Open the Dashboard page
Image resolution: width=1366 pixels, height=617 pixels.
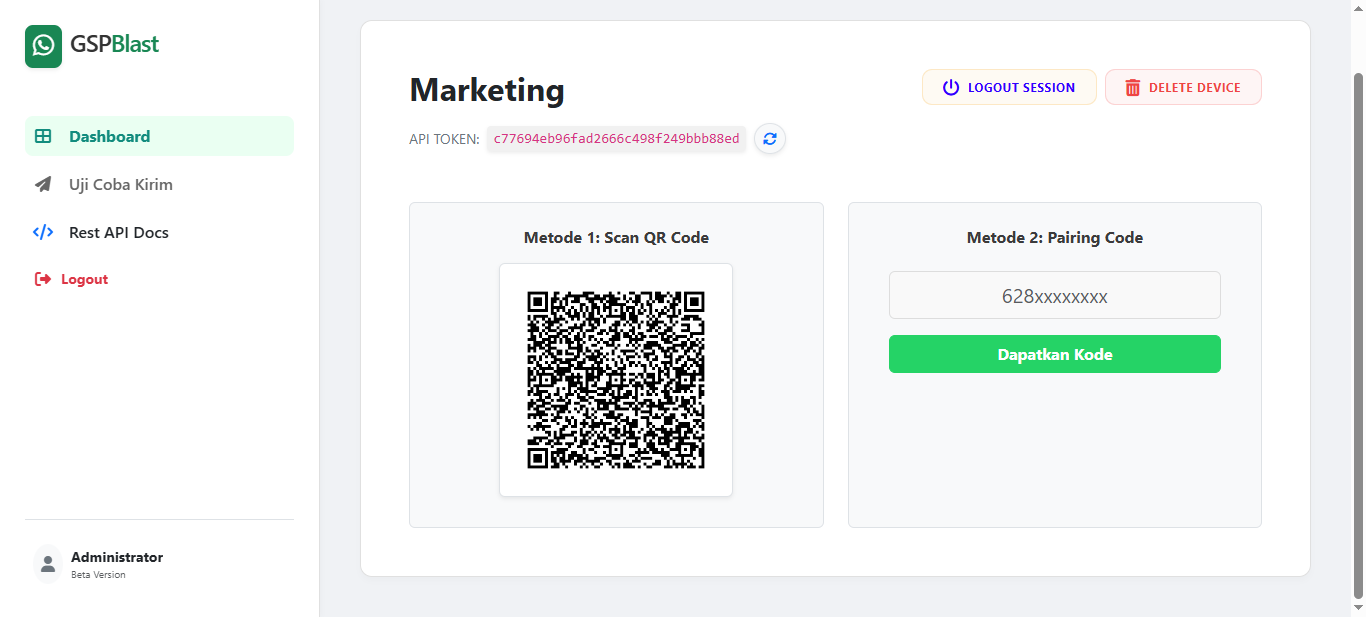pos(110,135)
